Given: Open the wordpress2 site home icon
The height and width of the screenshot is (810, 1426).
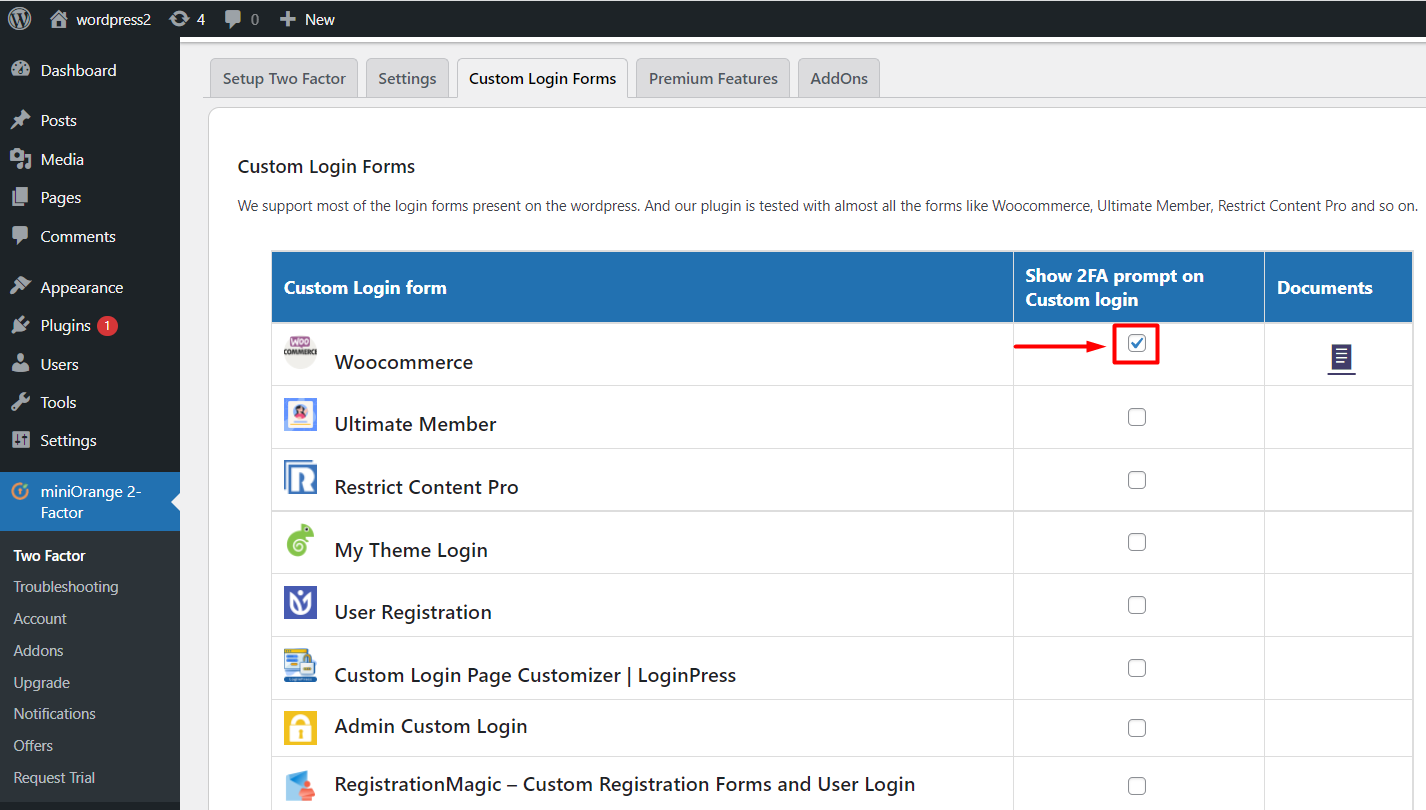Looking at the screenshot, I should pyautogui.click(x=59, y=19).
